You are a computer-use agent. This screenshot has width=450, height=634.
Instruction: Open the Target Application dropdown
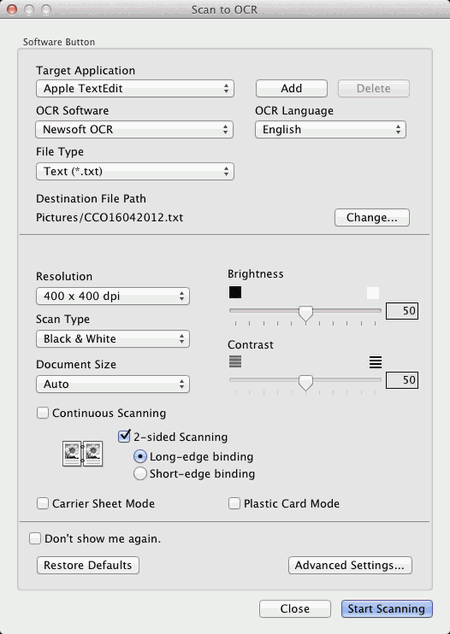coord(135,89)
